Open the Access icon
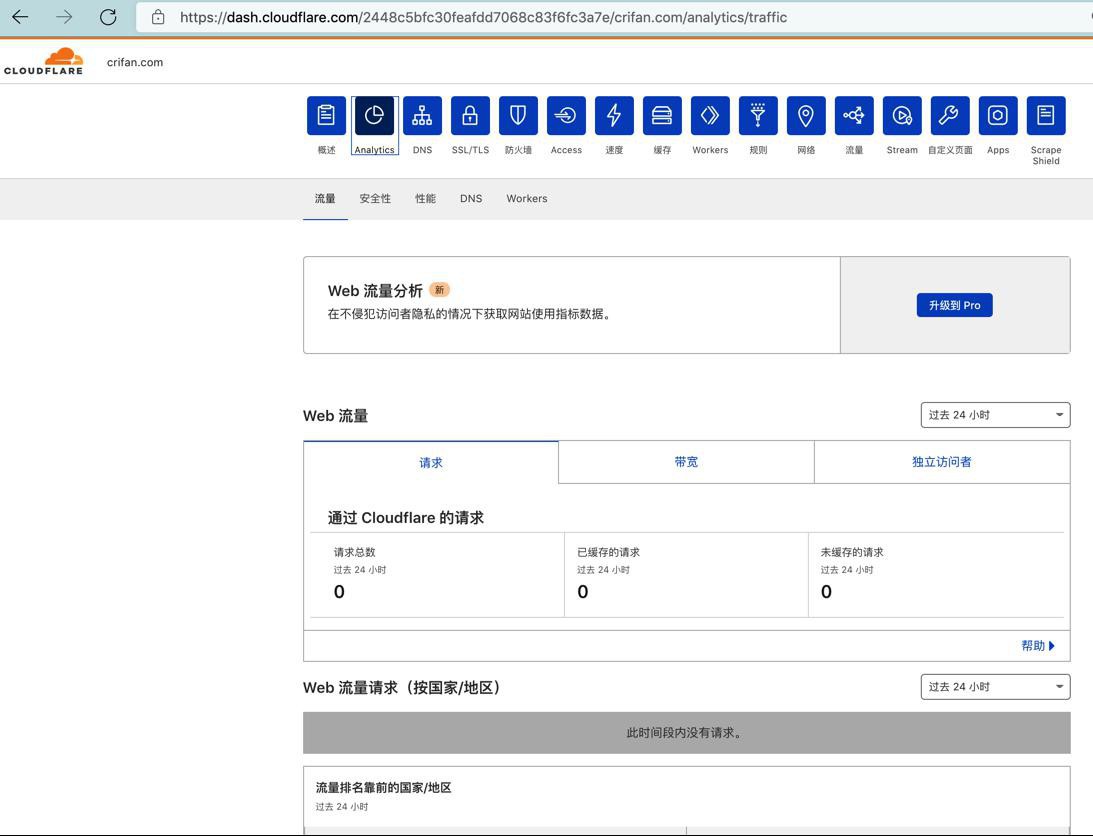1093x836 pixels. [x=566, y=116]
